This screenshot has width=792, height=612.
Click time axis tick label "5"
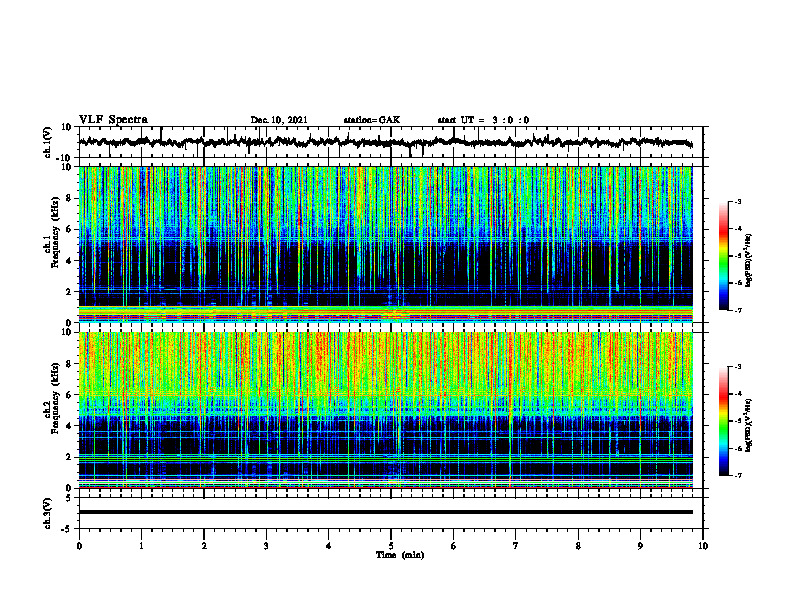pos(391,546)
